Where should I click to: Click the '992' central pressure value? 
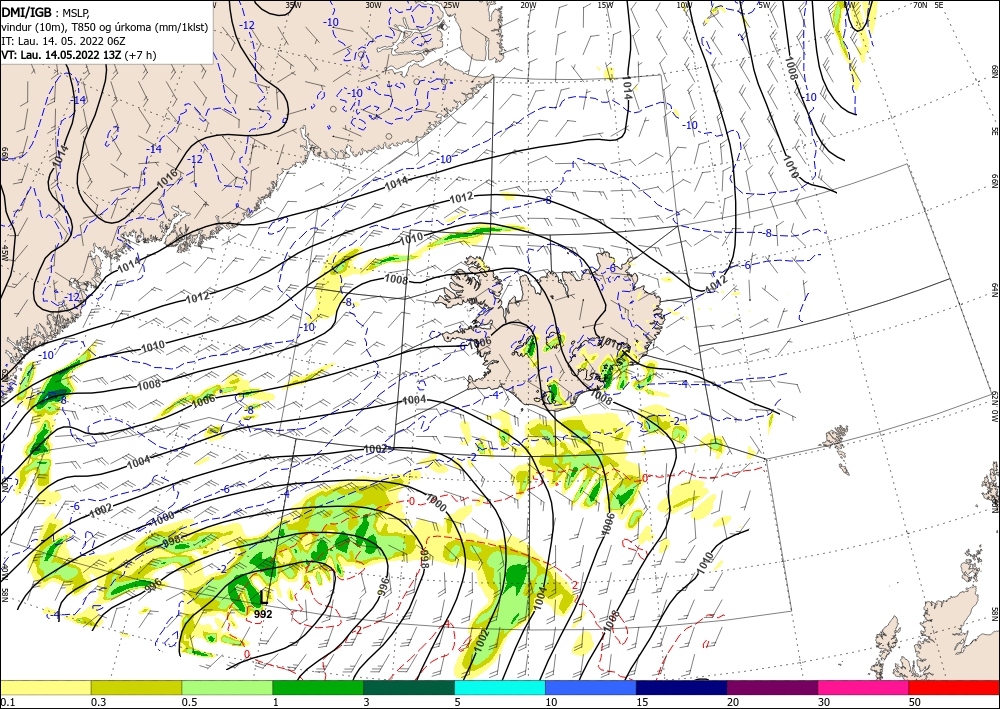tap(263, 614)
